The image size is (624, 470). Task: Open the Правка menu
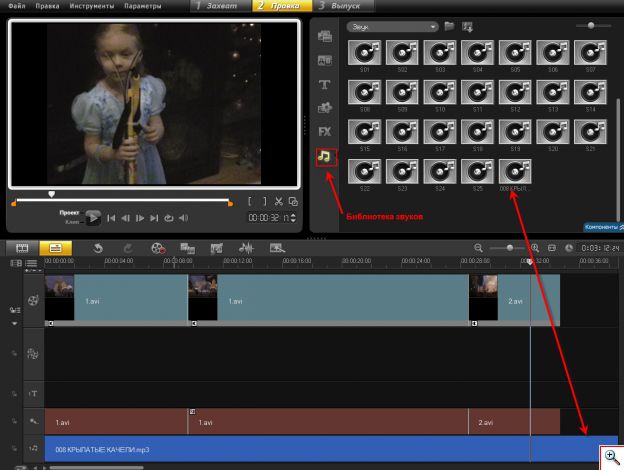47,6
